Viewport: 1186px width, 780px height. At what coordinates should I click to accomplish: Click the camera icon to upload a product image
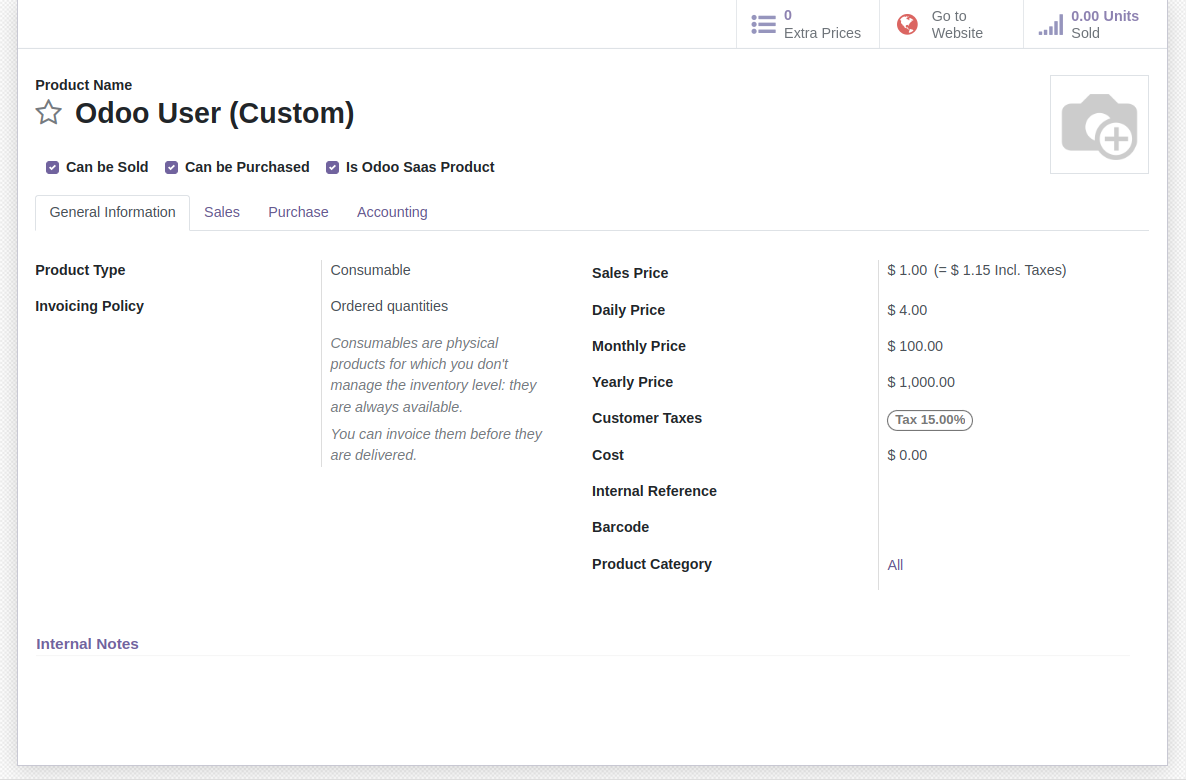[1098, 123]
